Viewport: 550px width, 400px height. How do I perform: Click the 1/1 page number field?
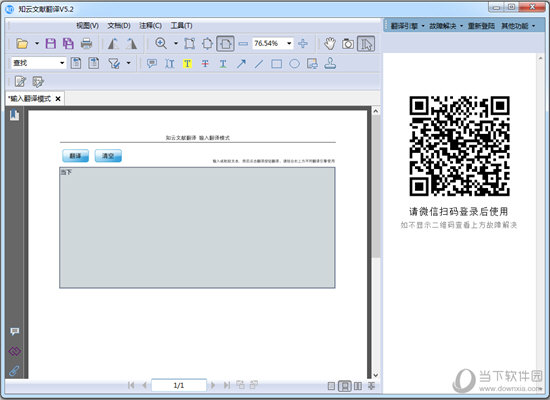coord(179,386)
